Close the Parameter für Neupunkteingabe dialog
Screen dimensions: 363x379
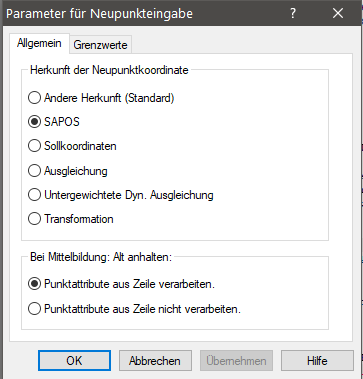(x=338, y=14)
